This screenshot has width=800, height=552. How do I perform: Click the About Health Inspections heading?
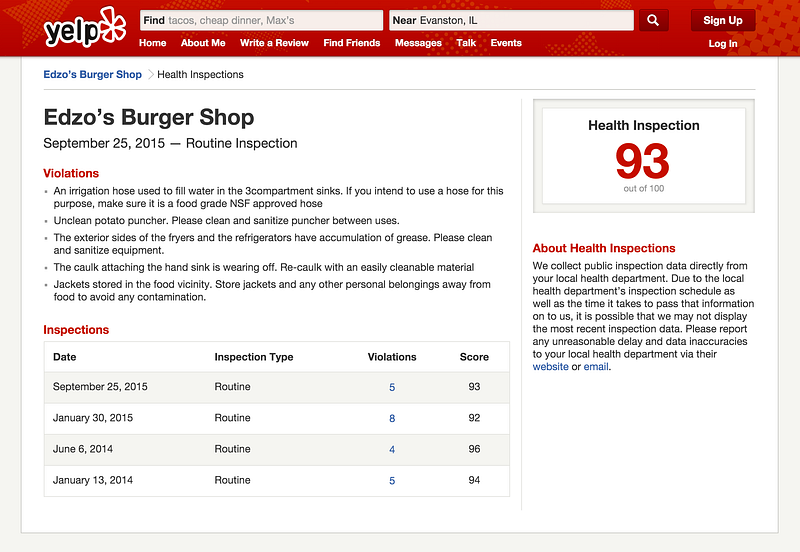[604, 248]
